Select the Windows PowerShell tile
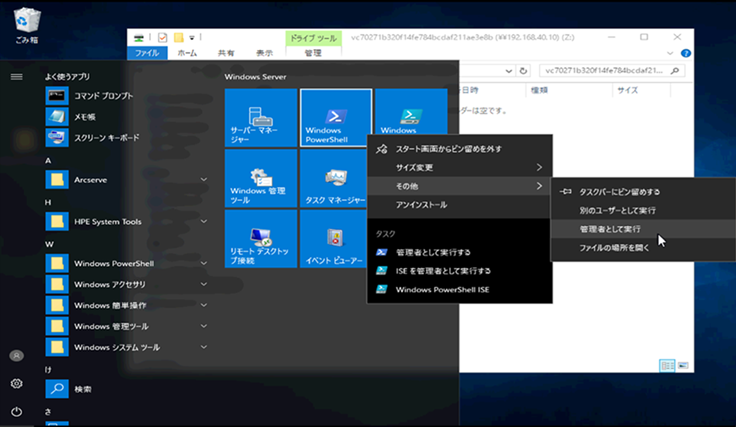Image resolution: width=736 pixels, height=427 pixels. coord(336,118)
